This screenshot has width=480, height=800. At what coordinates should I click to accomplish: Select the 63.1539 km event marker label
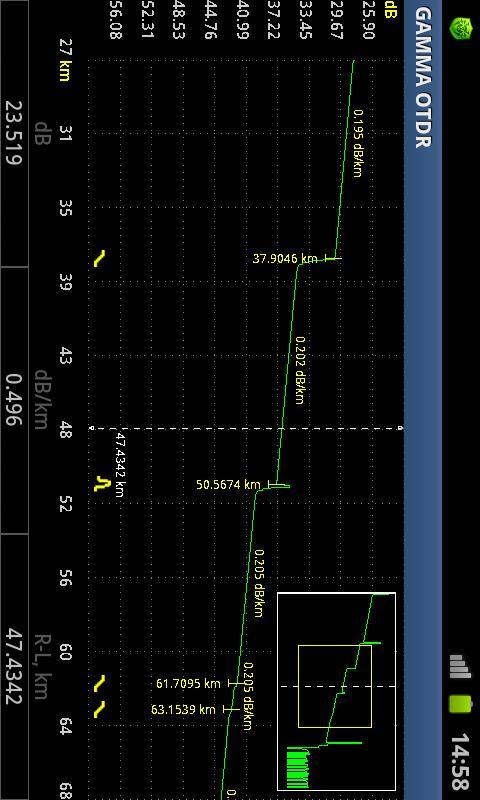tap(183, 709)
